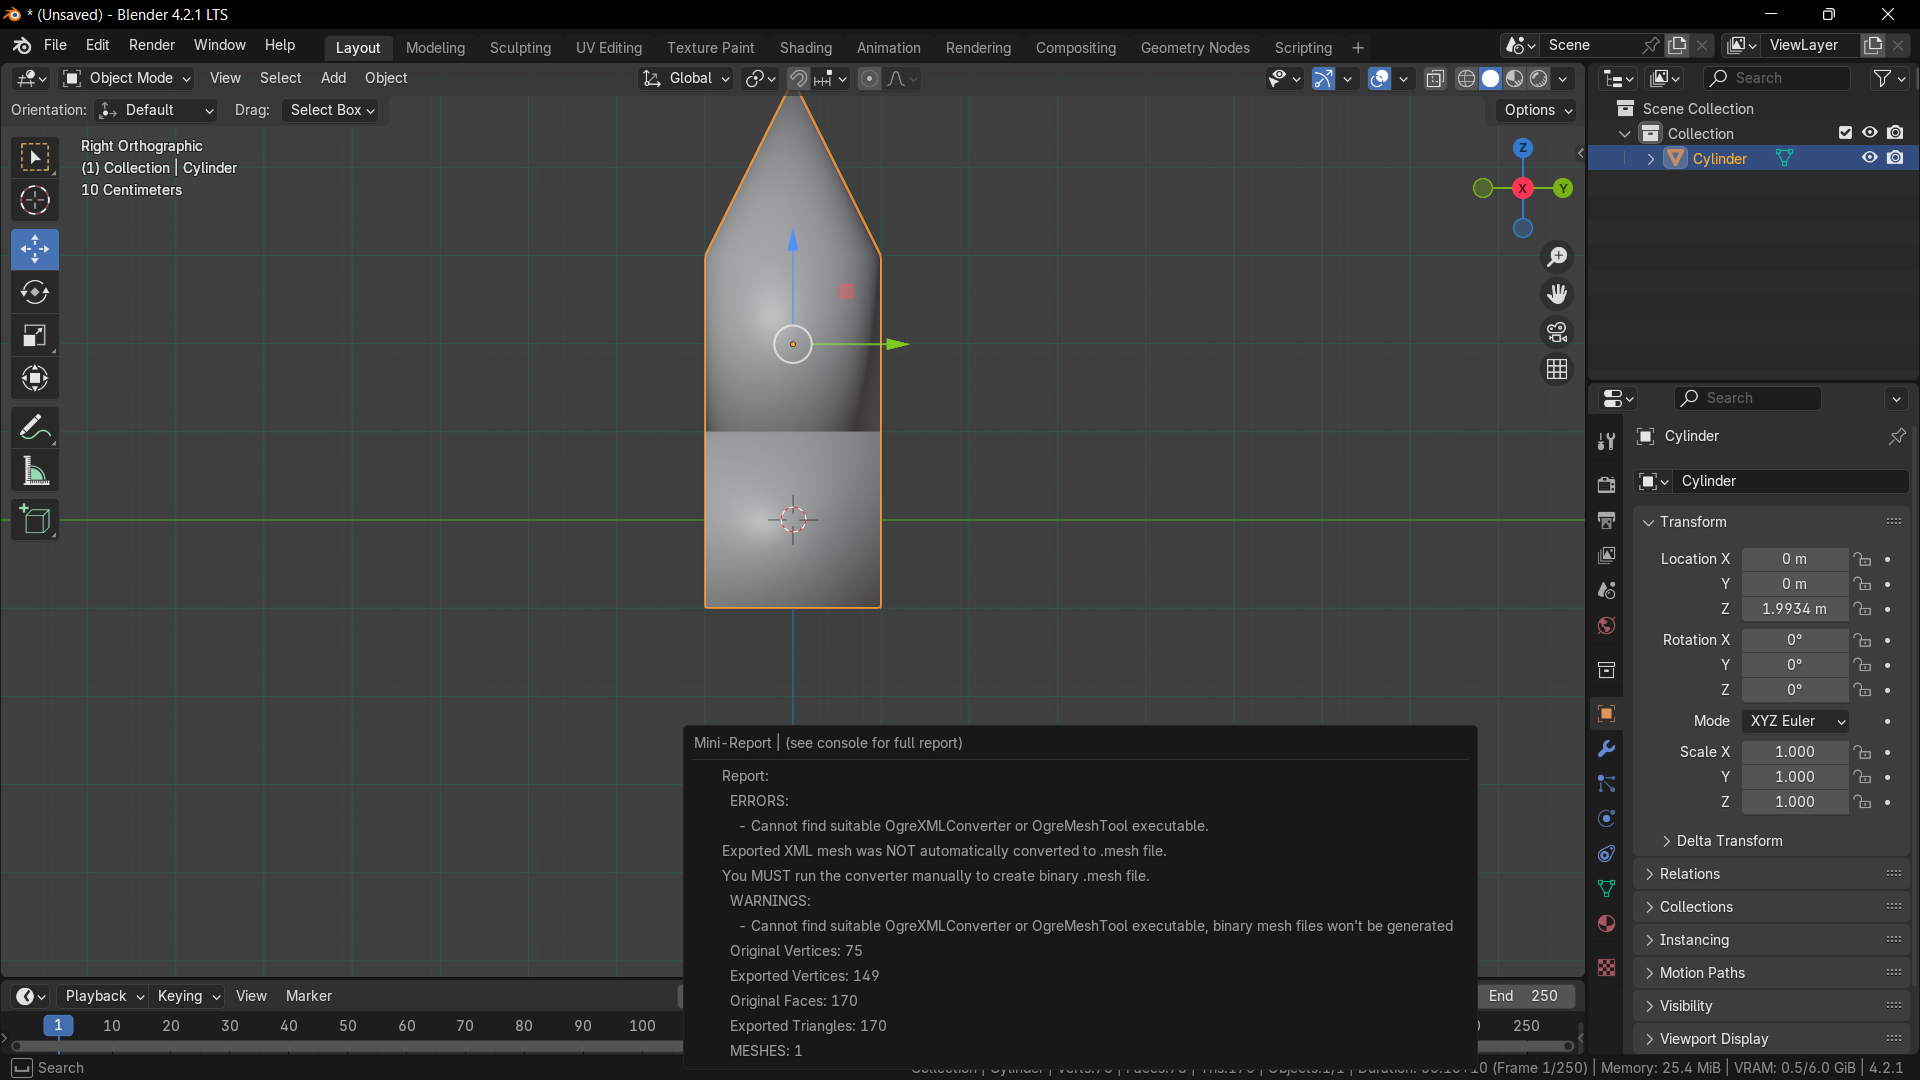Hide Collection in viewport eye icon
Screen dimensions: 1920x1080
coord(1869,133)
